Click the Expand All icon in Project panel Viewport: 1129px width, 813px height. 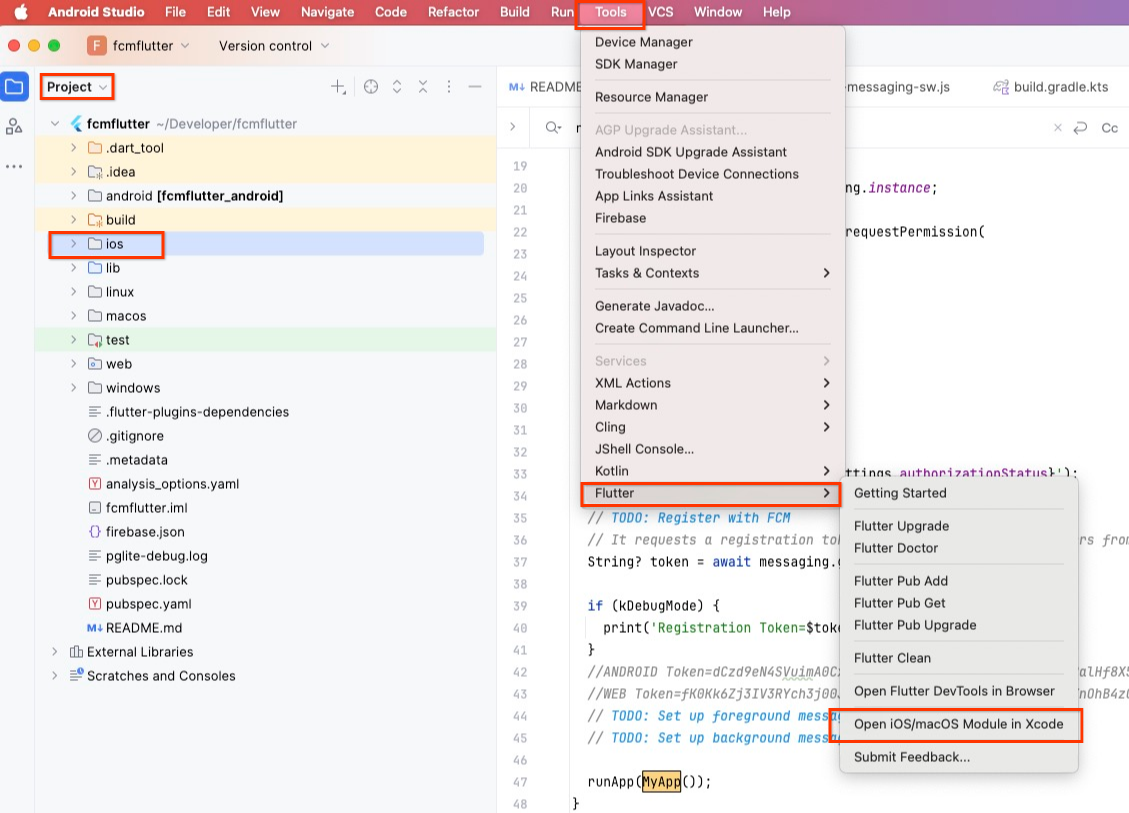click(397, 87)
